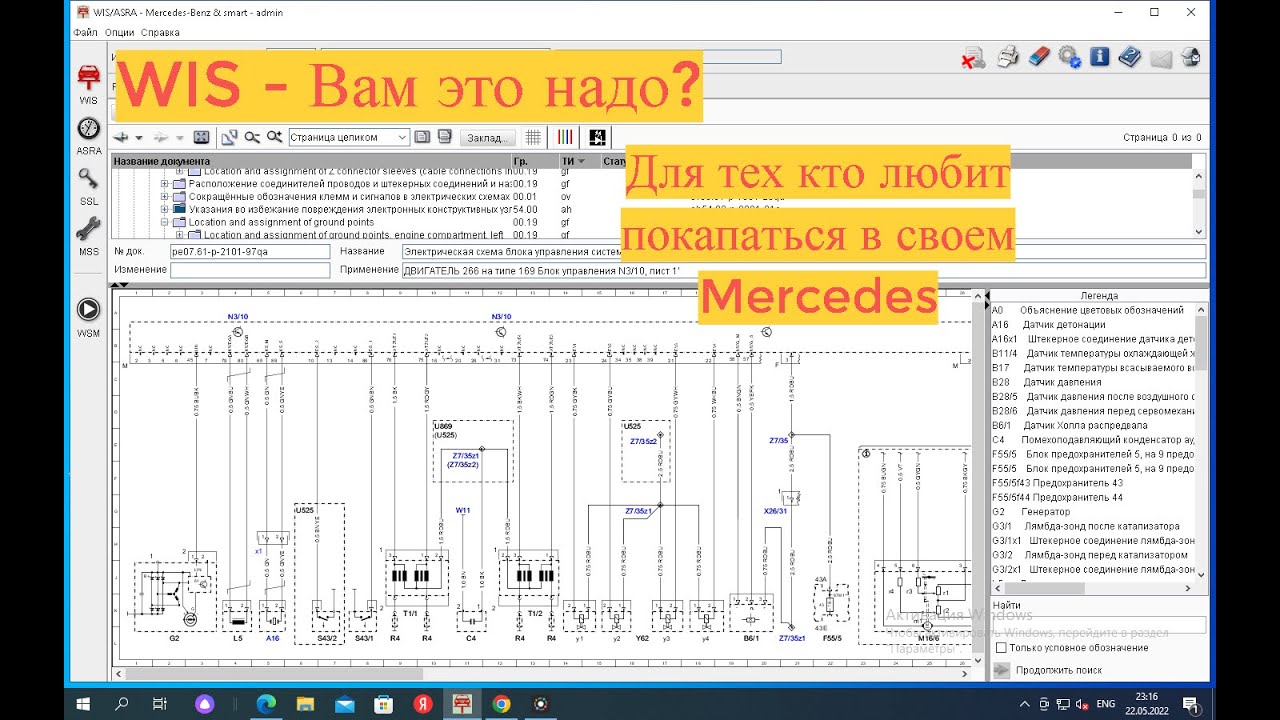Open Google Chrome from taskbar
Screen dimensions: 1280x720
point(502,704)
